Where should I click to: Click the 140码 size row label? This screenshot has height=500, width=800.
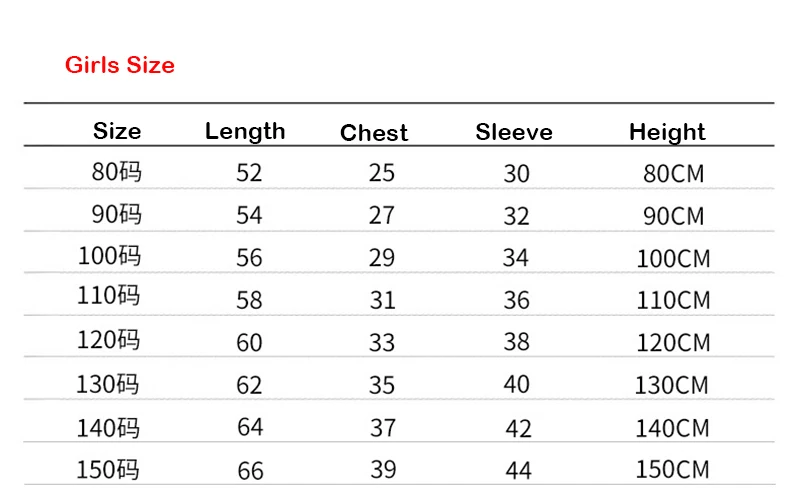108,428
